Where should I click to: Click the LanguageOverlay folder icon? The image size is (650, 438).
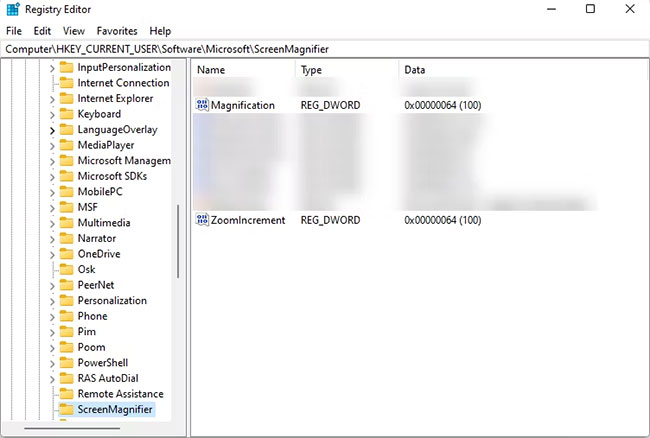tap(66, 129)
